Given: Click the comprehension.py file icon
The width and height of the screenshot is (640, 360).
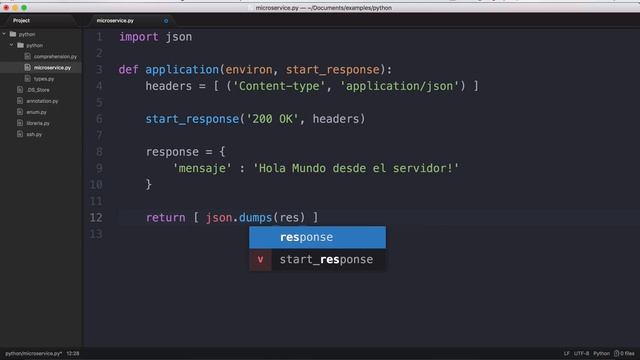Looking at the screenshot, I should (27, 56).
